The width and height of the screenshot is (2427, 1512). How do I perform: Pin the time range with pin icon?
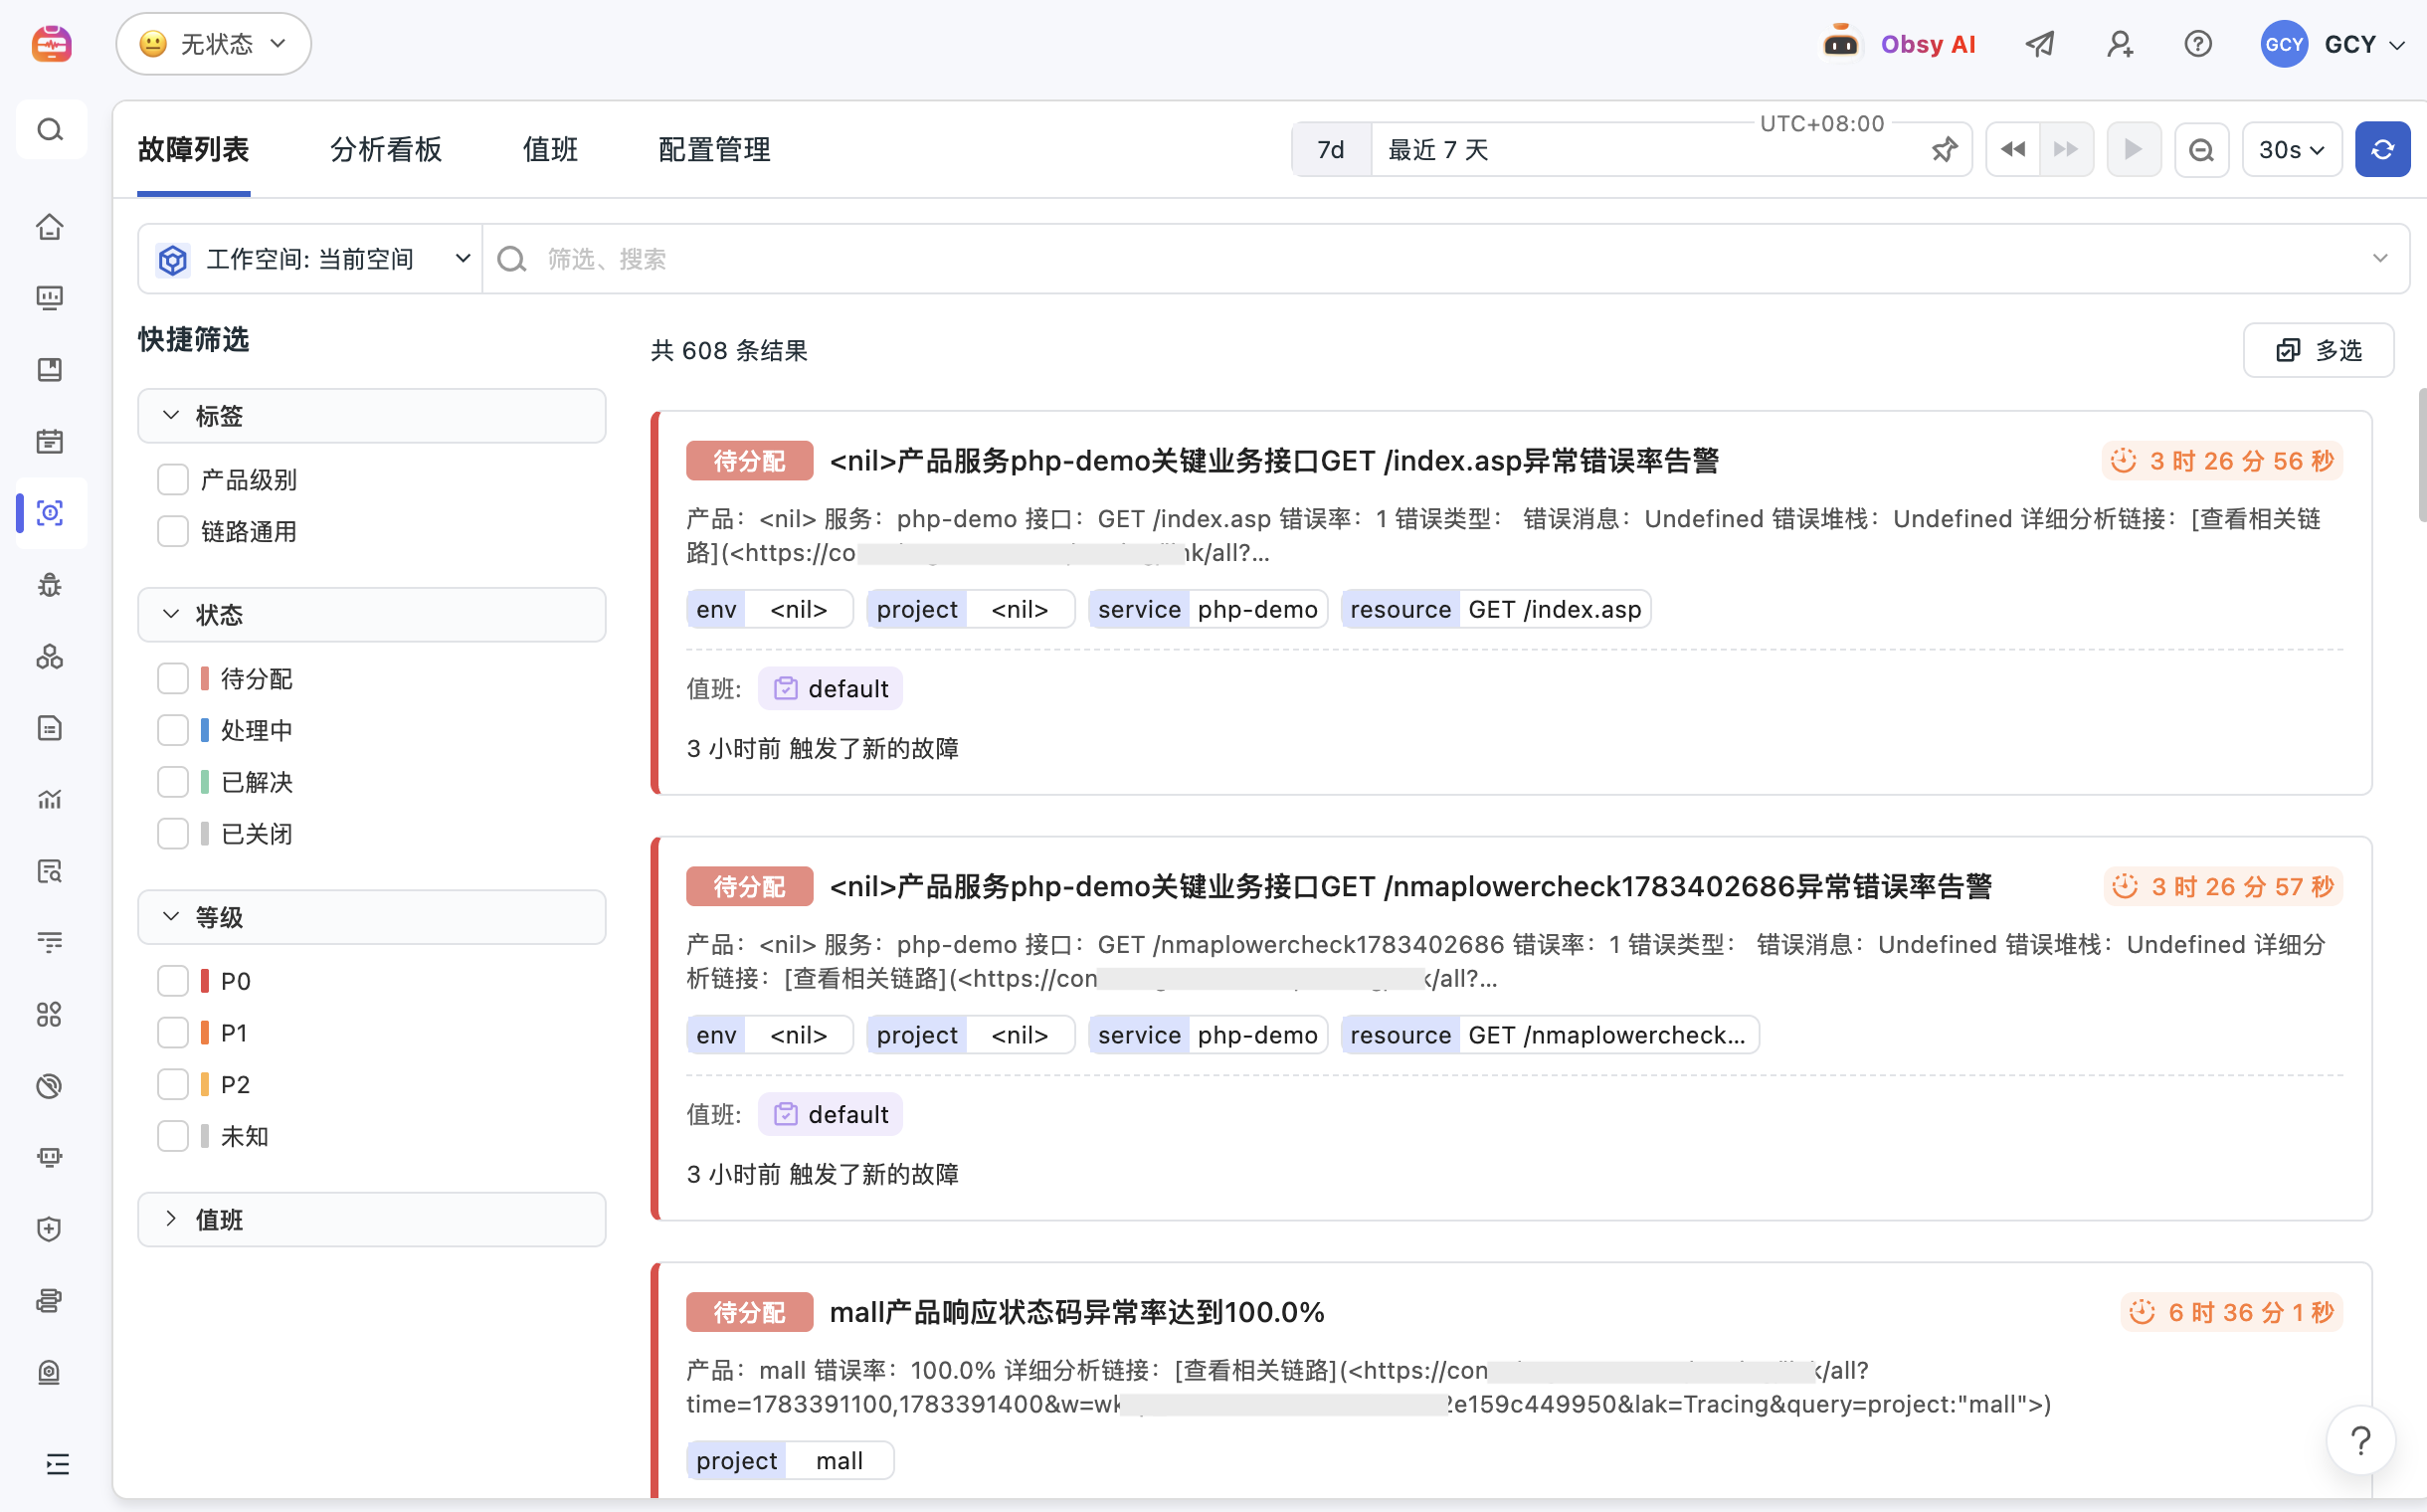[x=1944, y=150]
